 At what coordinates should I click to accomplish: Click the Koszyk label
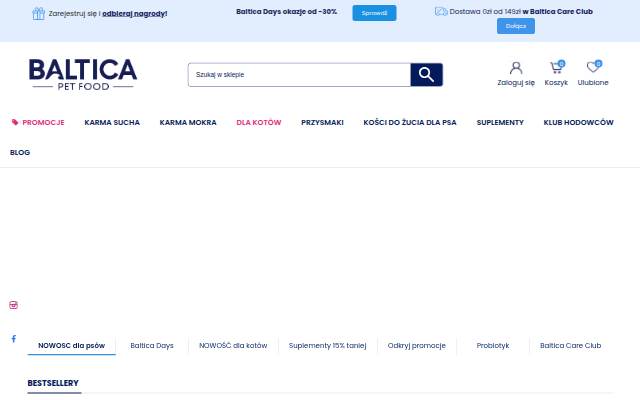pyautogui.click(x=556, y=82)
